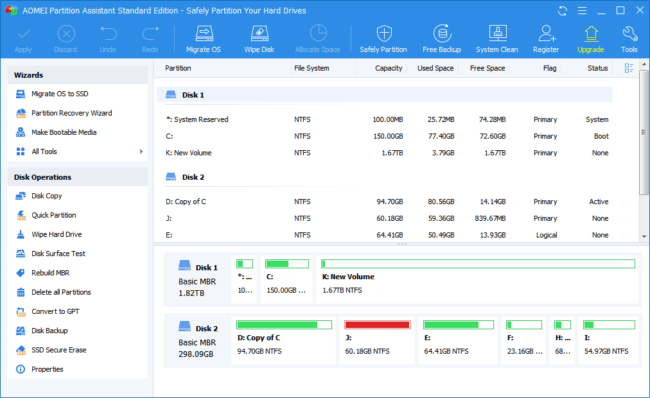The image size is (650, 398).
Task: Select the K: New Volume row in the list
Action: tap(384, 153)
